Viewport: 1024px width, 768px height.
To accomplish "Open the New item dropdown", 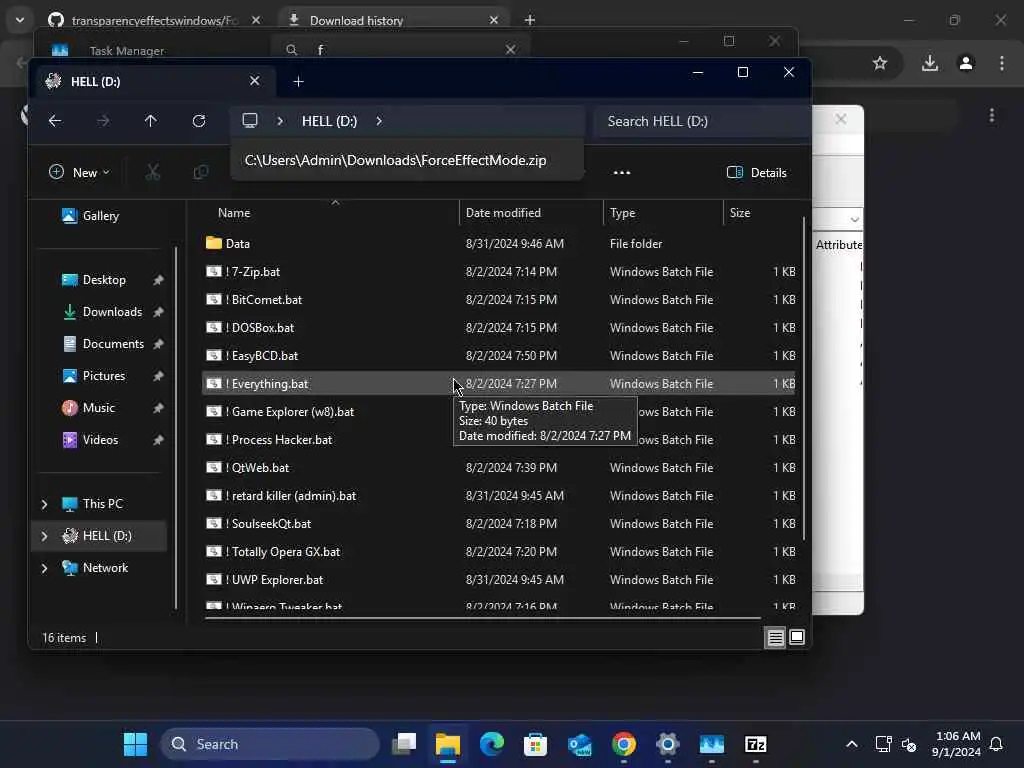I will [79, 172].
